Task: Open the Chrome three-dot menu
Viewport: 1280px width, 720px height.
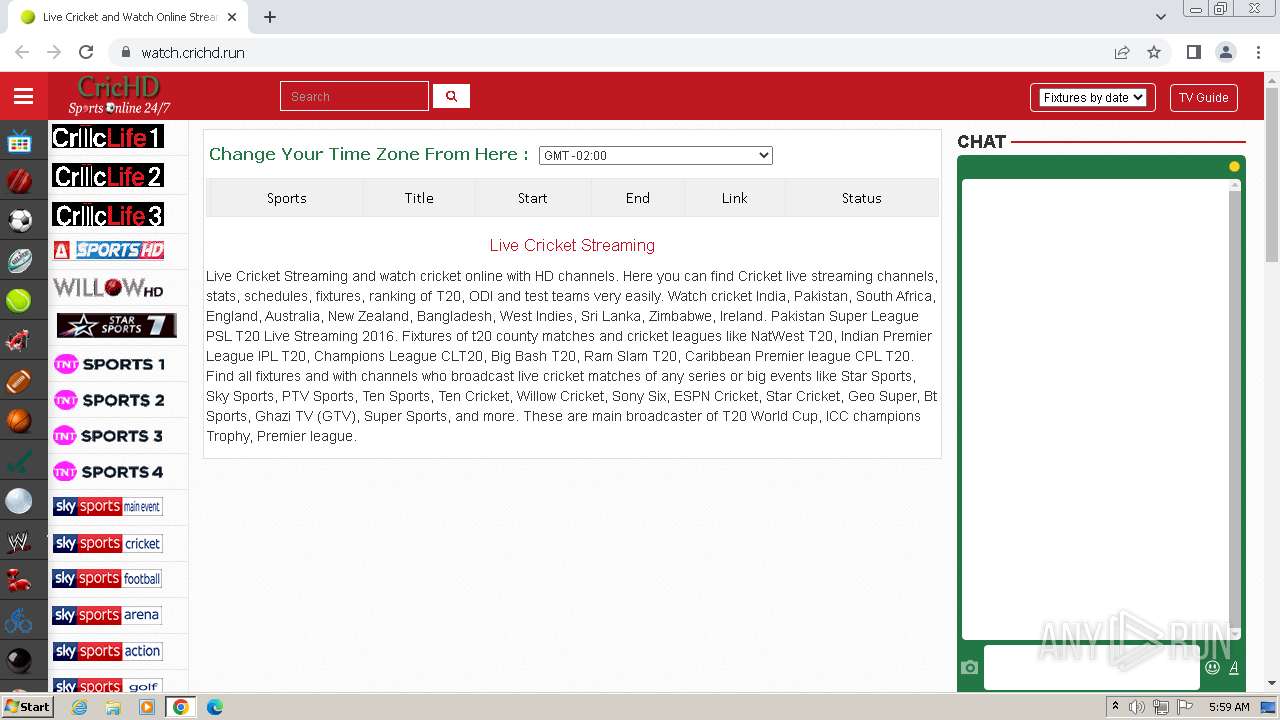Action: point(1257,52)
